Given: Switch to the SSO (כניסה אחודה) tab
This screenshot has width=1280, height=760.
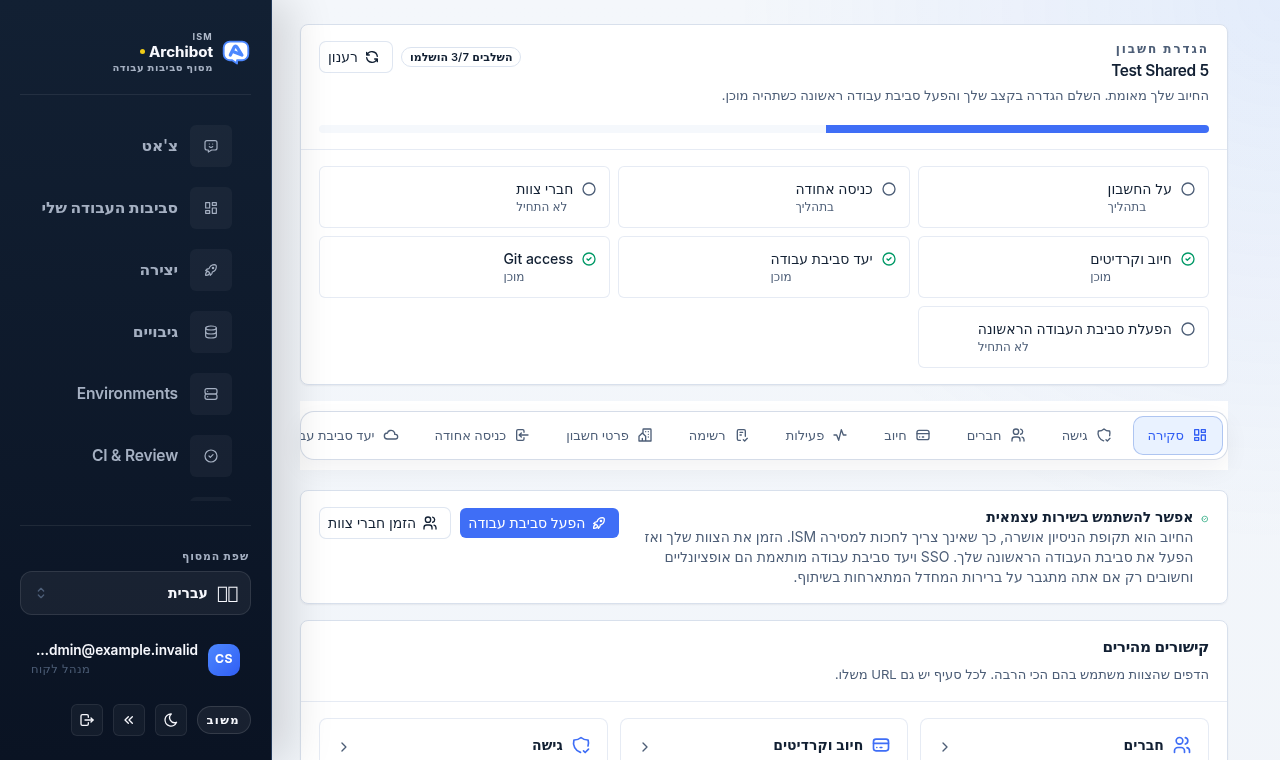Looking at the screenshot, I should point(482,435).
